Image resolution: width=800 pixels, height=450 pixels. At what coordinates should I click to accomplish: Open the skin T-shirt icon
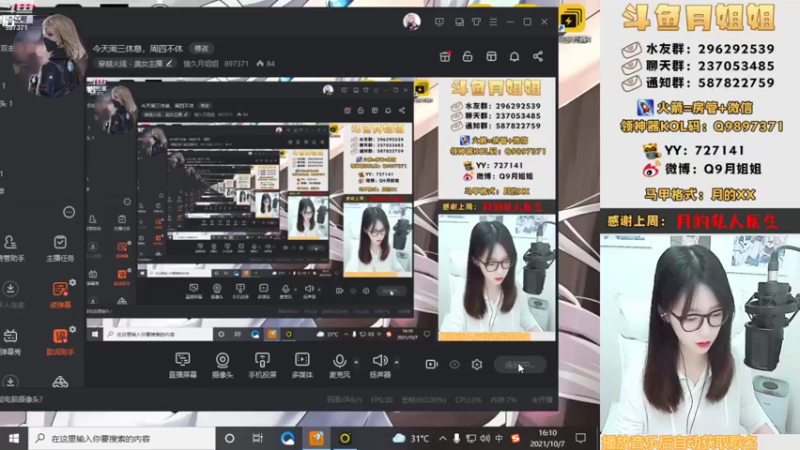[476, 22]
